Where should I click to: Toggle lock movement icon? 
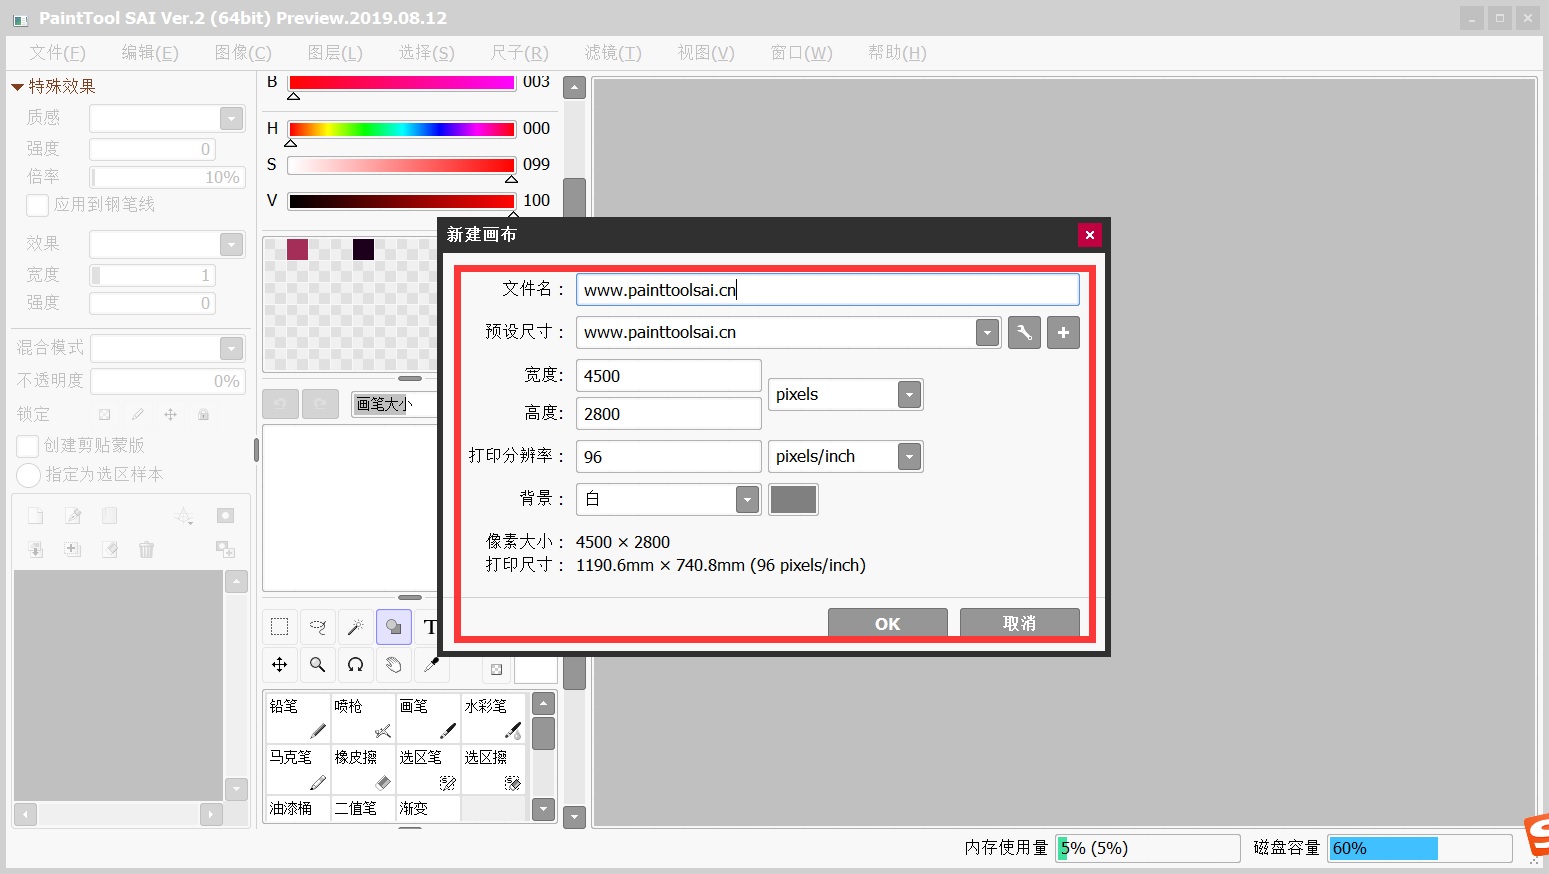point(170,414)
